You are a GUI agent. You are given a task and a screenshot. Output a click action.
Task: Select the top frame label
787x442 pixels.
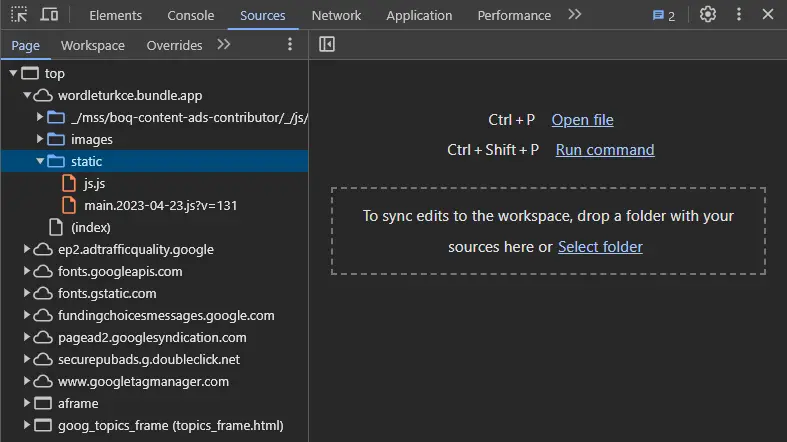(x=55, y=74)
